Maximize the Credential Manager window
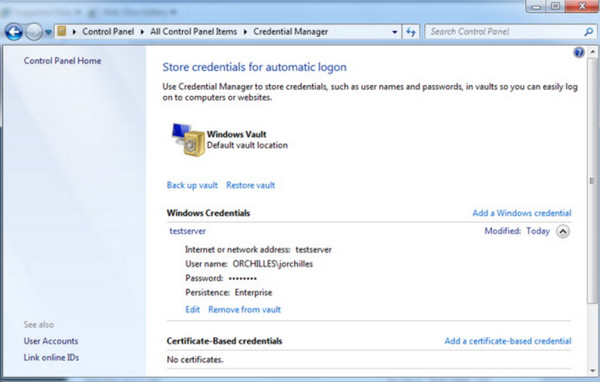The width and height of the screenshot is (600, 382). 555,7
